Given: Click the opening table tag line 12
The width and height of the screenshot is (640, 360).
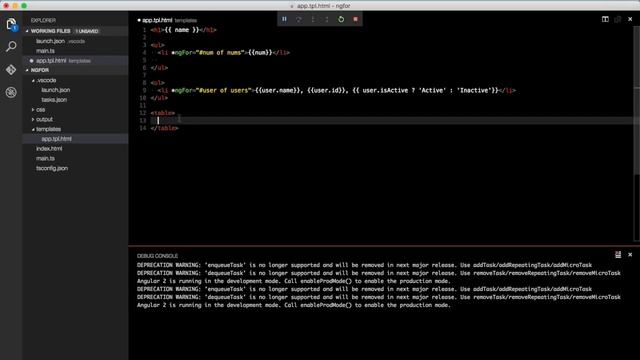Looking at the screenshot, I should coord(162,113).
